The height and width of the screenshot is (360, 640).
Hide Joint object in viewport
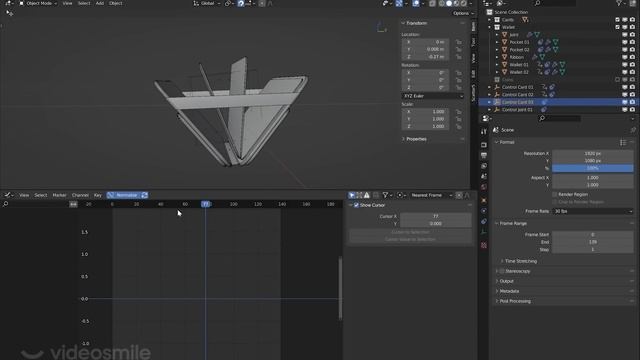click(625, 35)
